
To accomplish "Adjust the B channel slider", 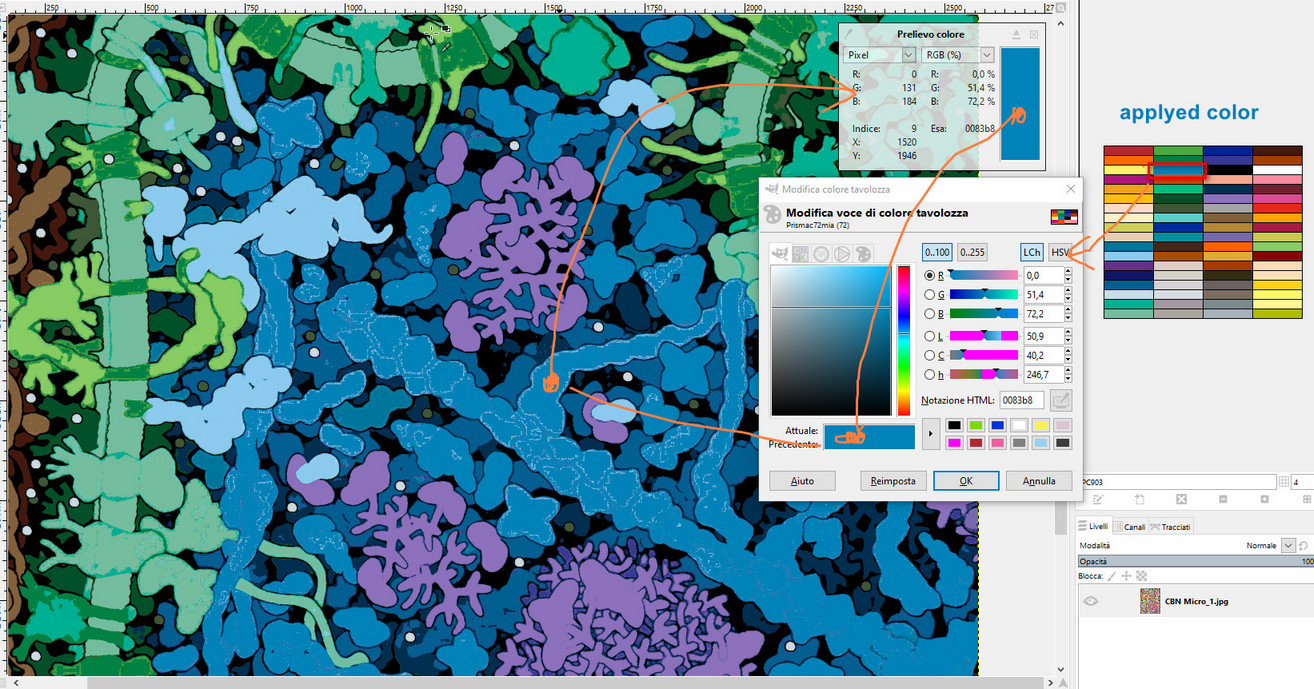I will pos(983,315).
